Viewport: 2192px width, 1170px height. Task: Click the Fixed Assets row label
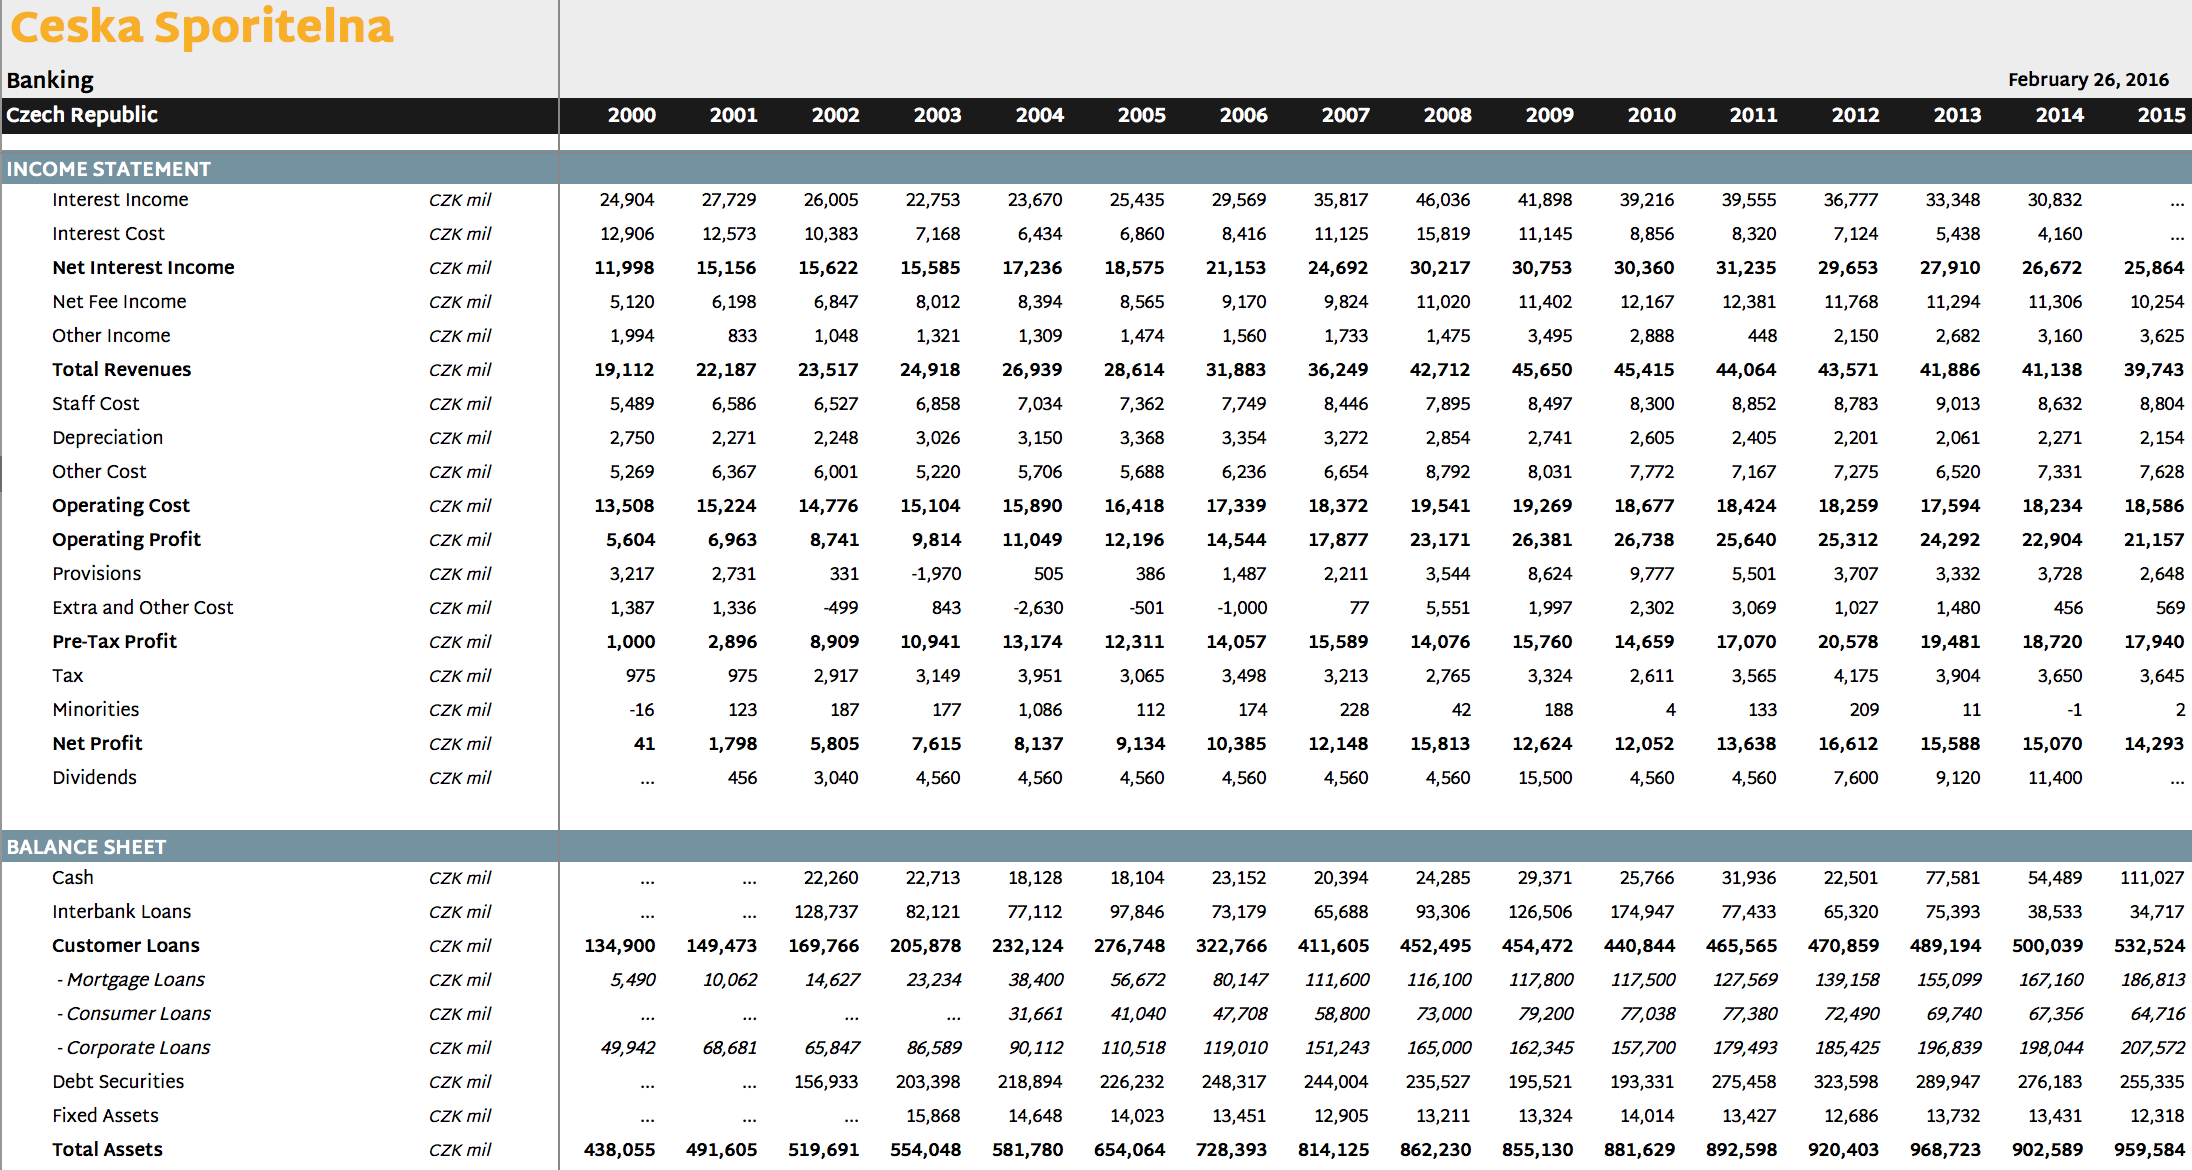[105, 1116]
